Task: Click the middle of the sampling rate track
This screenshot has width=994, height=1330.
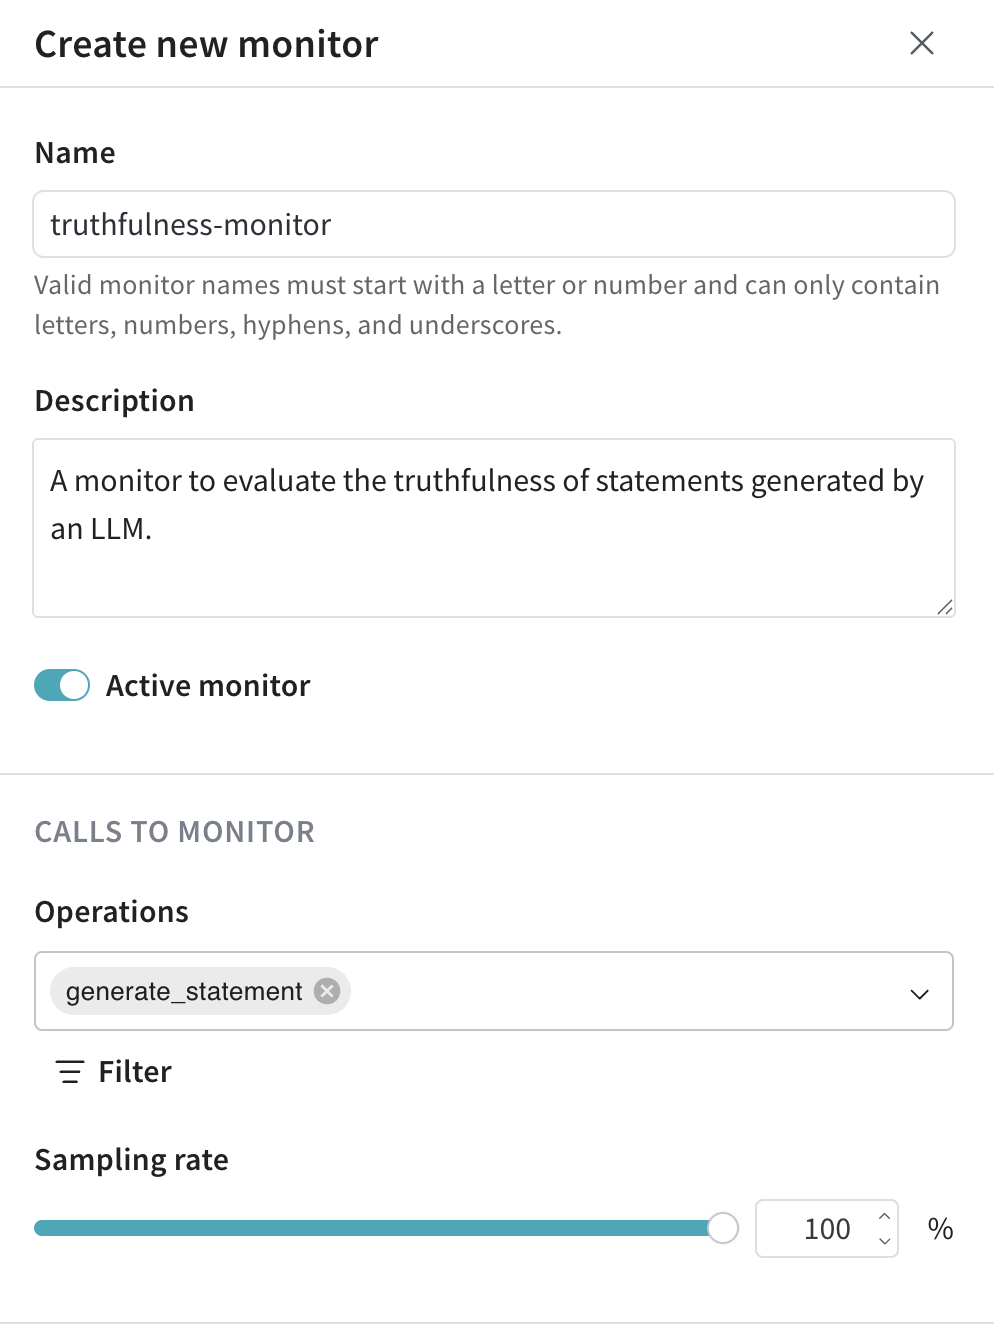Action: 378,1228
